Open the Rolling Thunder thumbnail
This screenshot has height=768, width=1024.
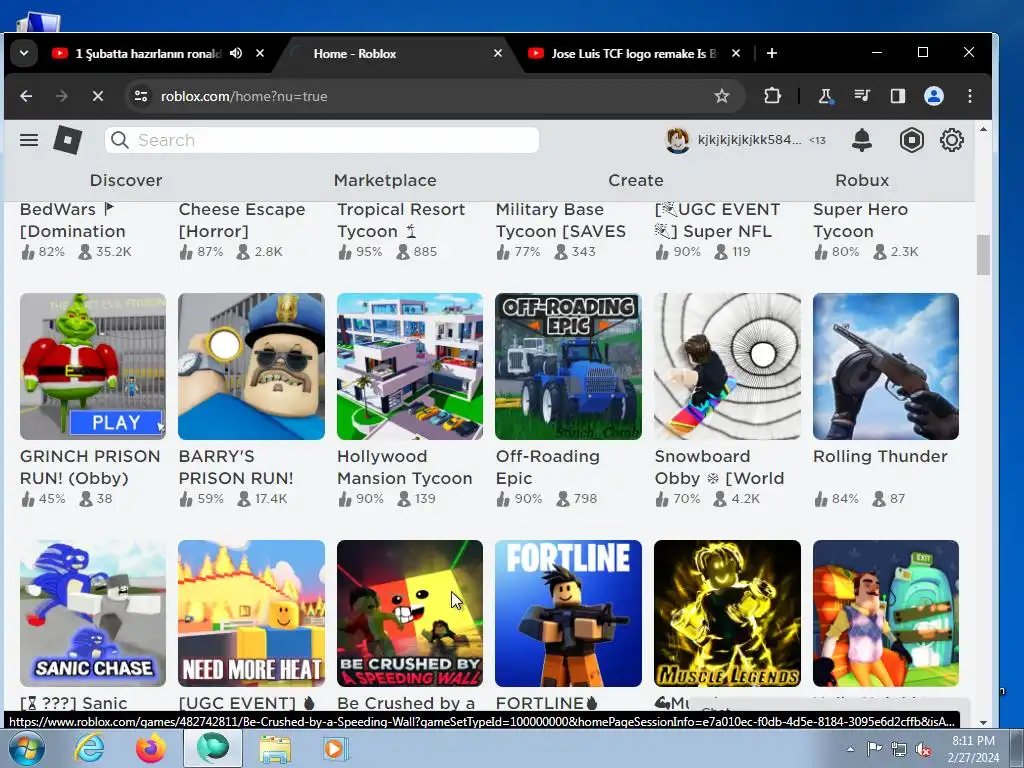pyautogui.click(x=886, y=366)
